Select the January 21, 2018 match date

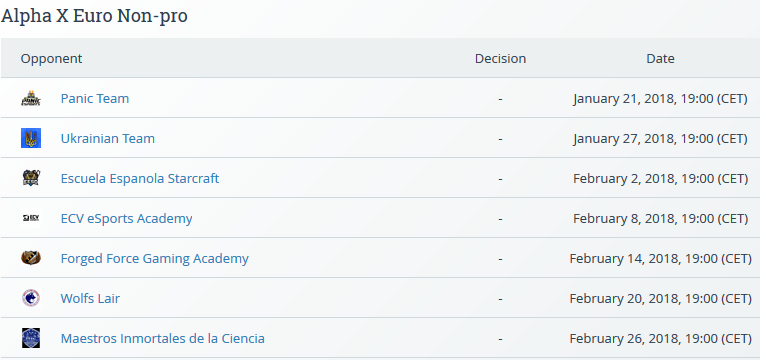660,99
